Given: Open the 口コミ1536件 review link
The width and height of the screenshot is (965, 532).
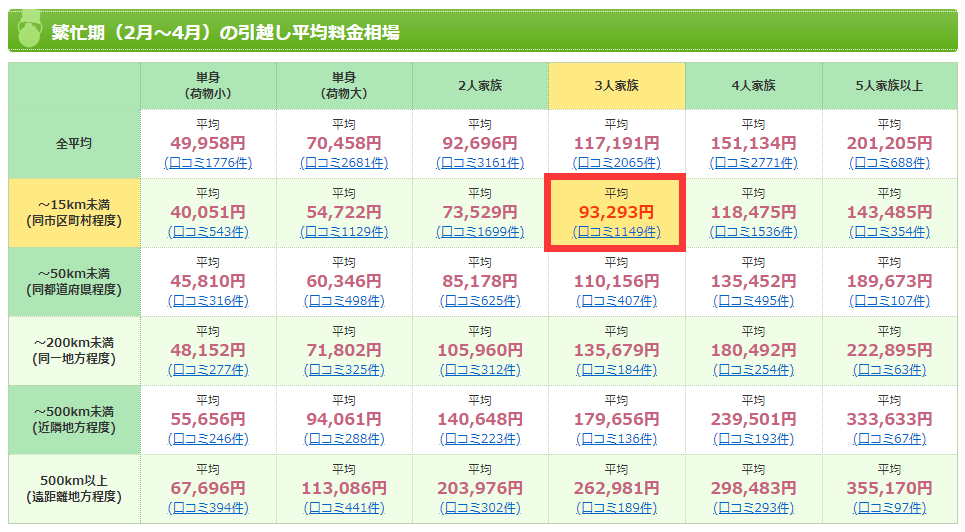Looking at the screenshot, I should (753, 232).
